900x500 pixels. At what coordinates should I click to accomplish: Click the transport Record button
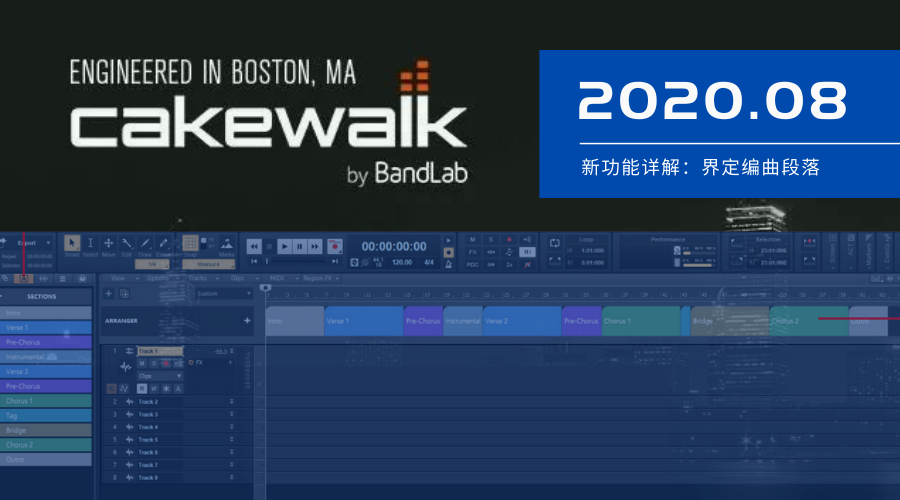point(335,246)
